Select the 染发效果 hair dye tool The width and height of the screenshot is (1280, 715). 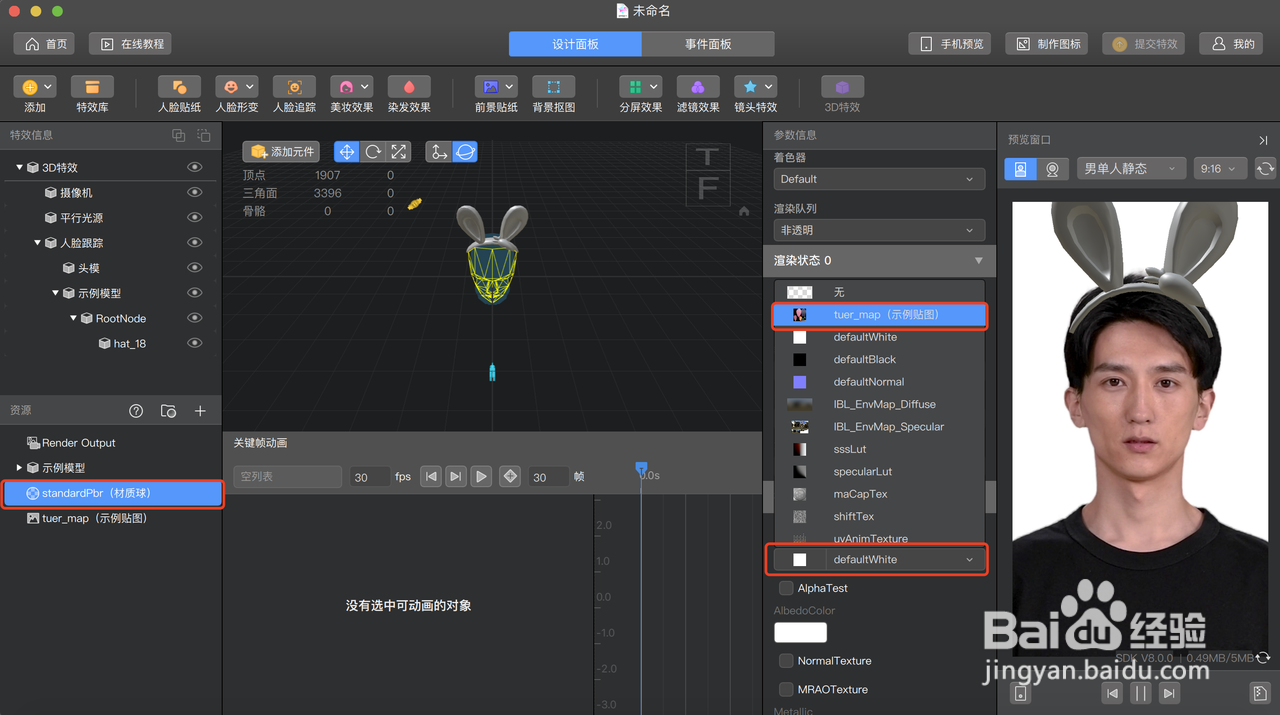[x=409, y=87]
